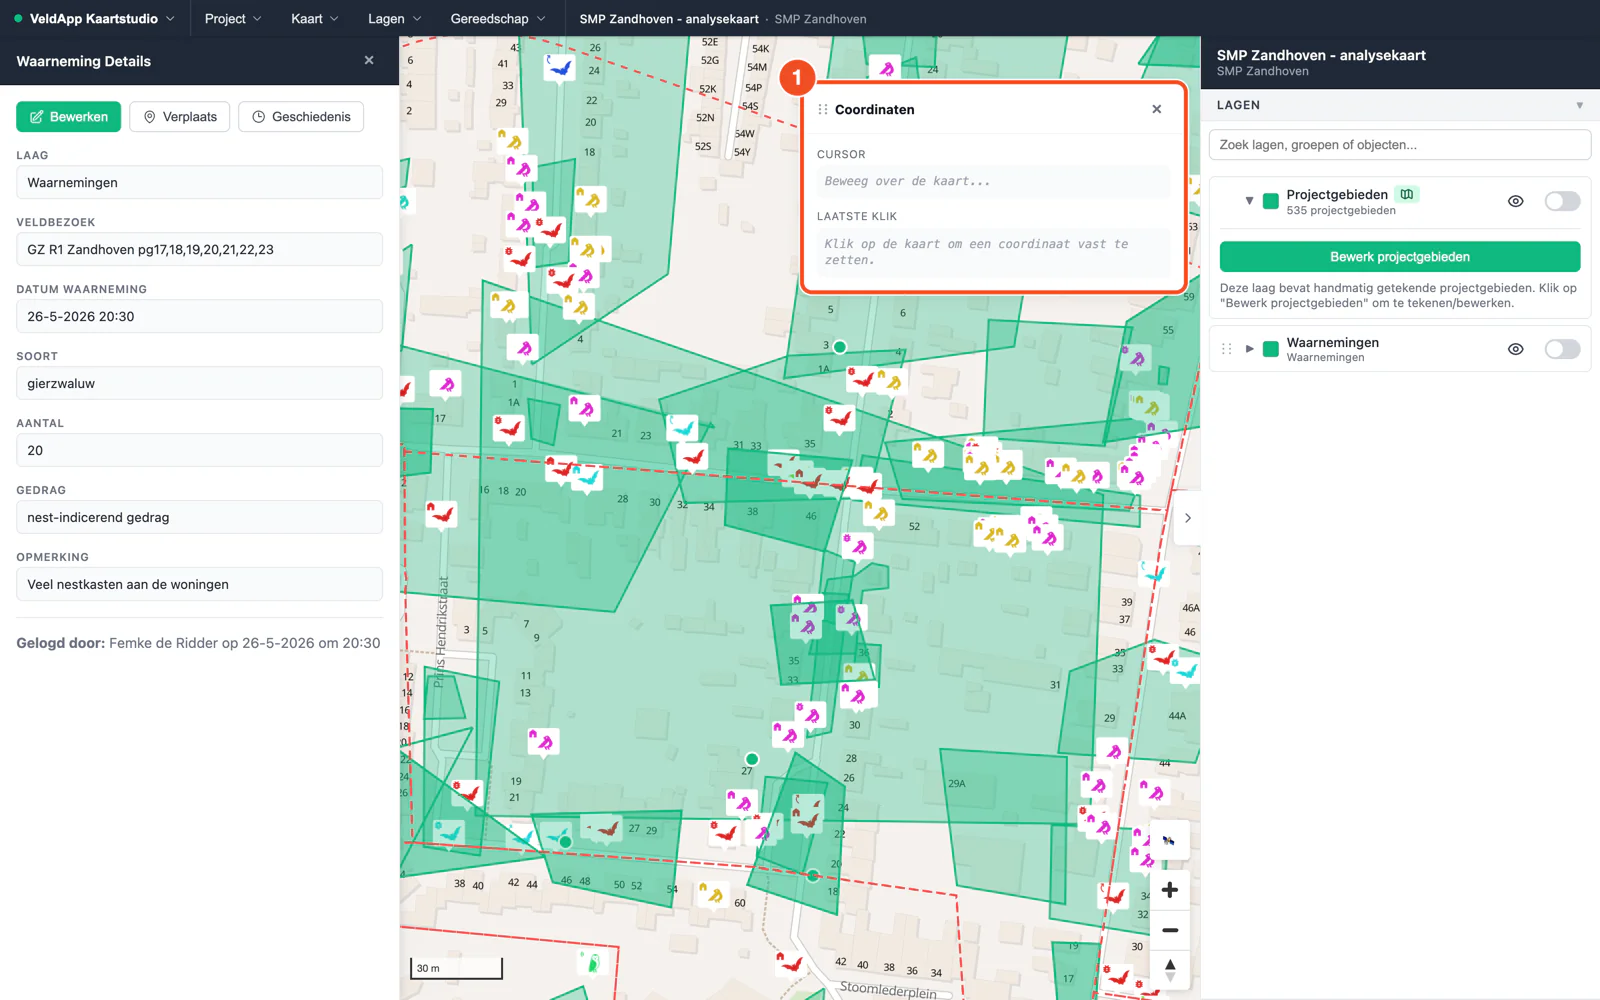The width and height of the screenshot is (1600, 1000).
Task: Show or hide Projectgebieden via eye icon
Action: click(1516, 201)
